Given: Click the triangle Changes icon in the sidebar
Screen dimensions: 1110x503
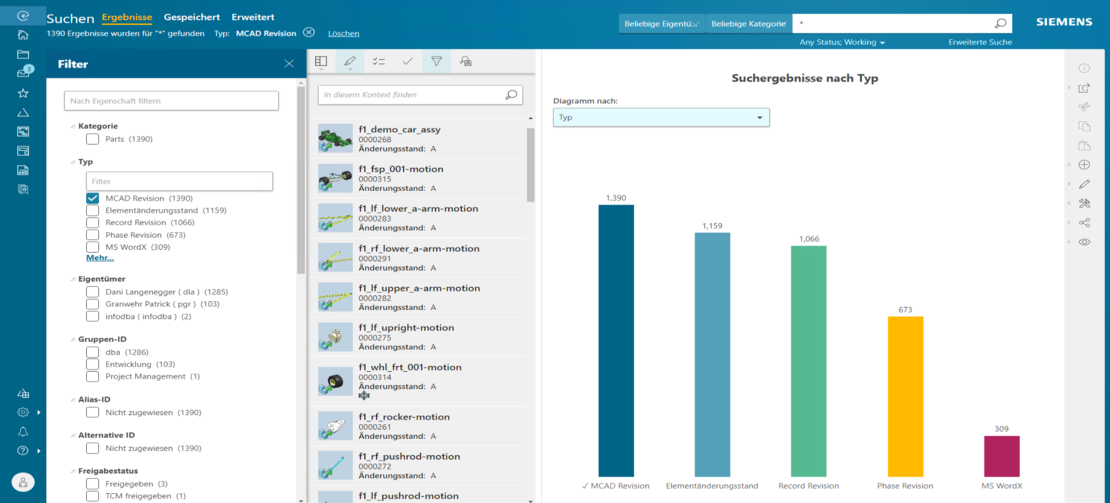Looking at the screenshot, I should 23,112.
